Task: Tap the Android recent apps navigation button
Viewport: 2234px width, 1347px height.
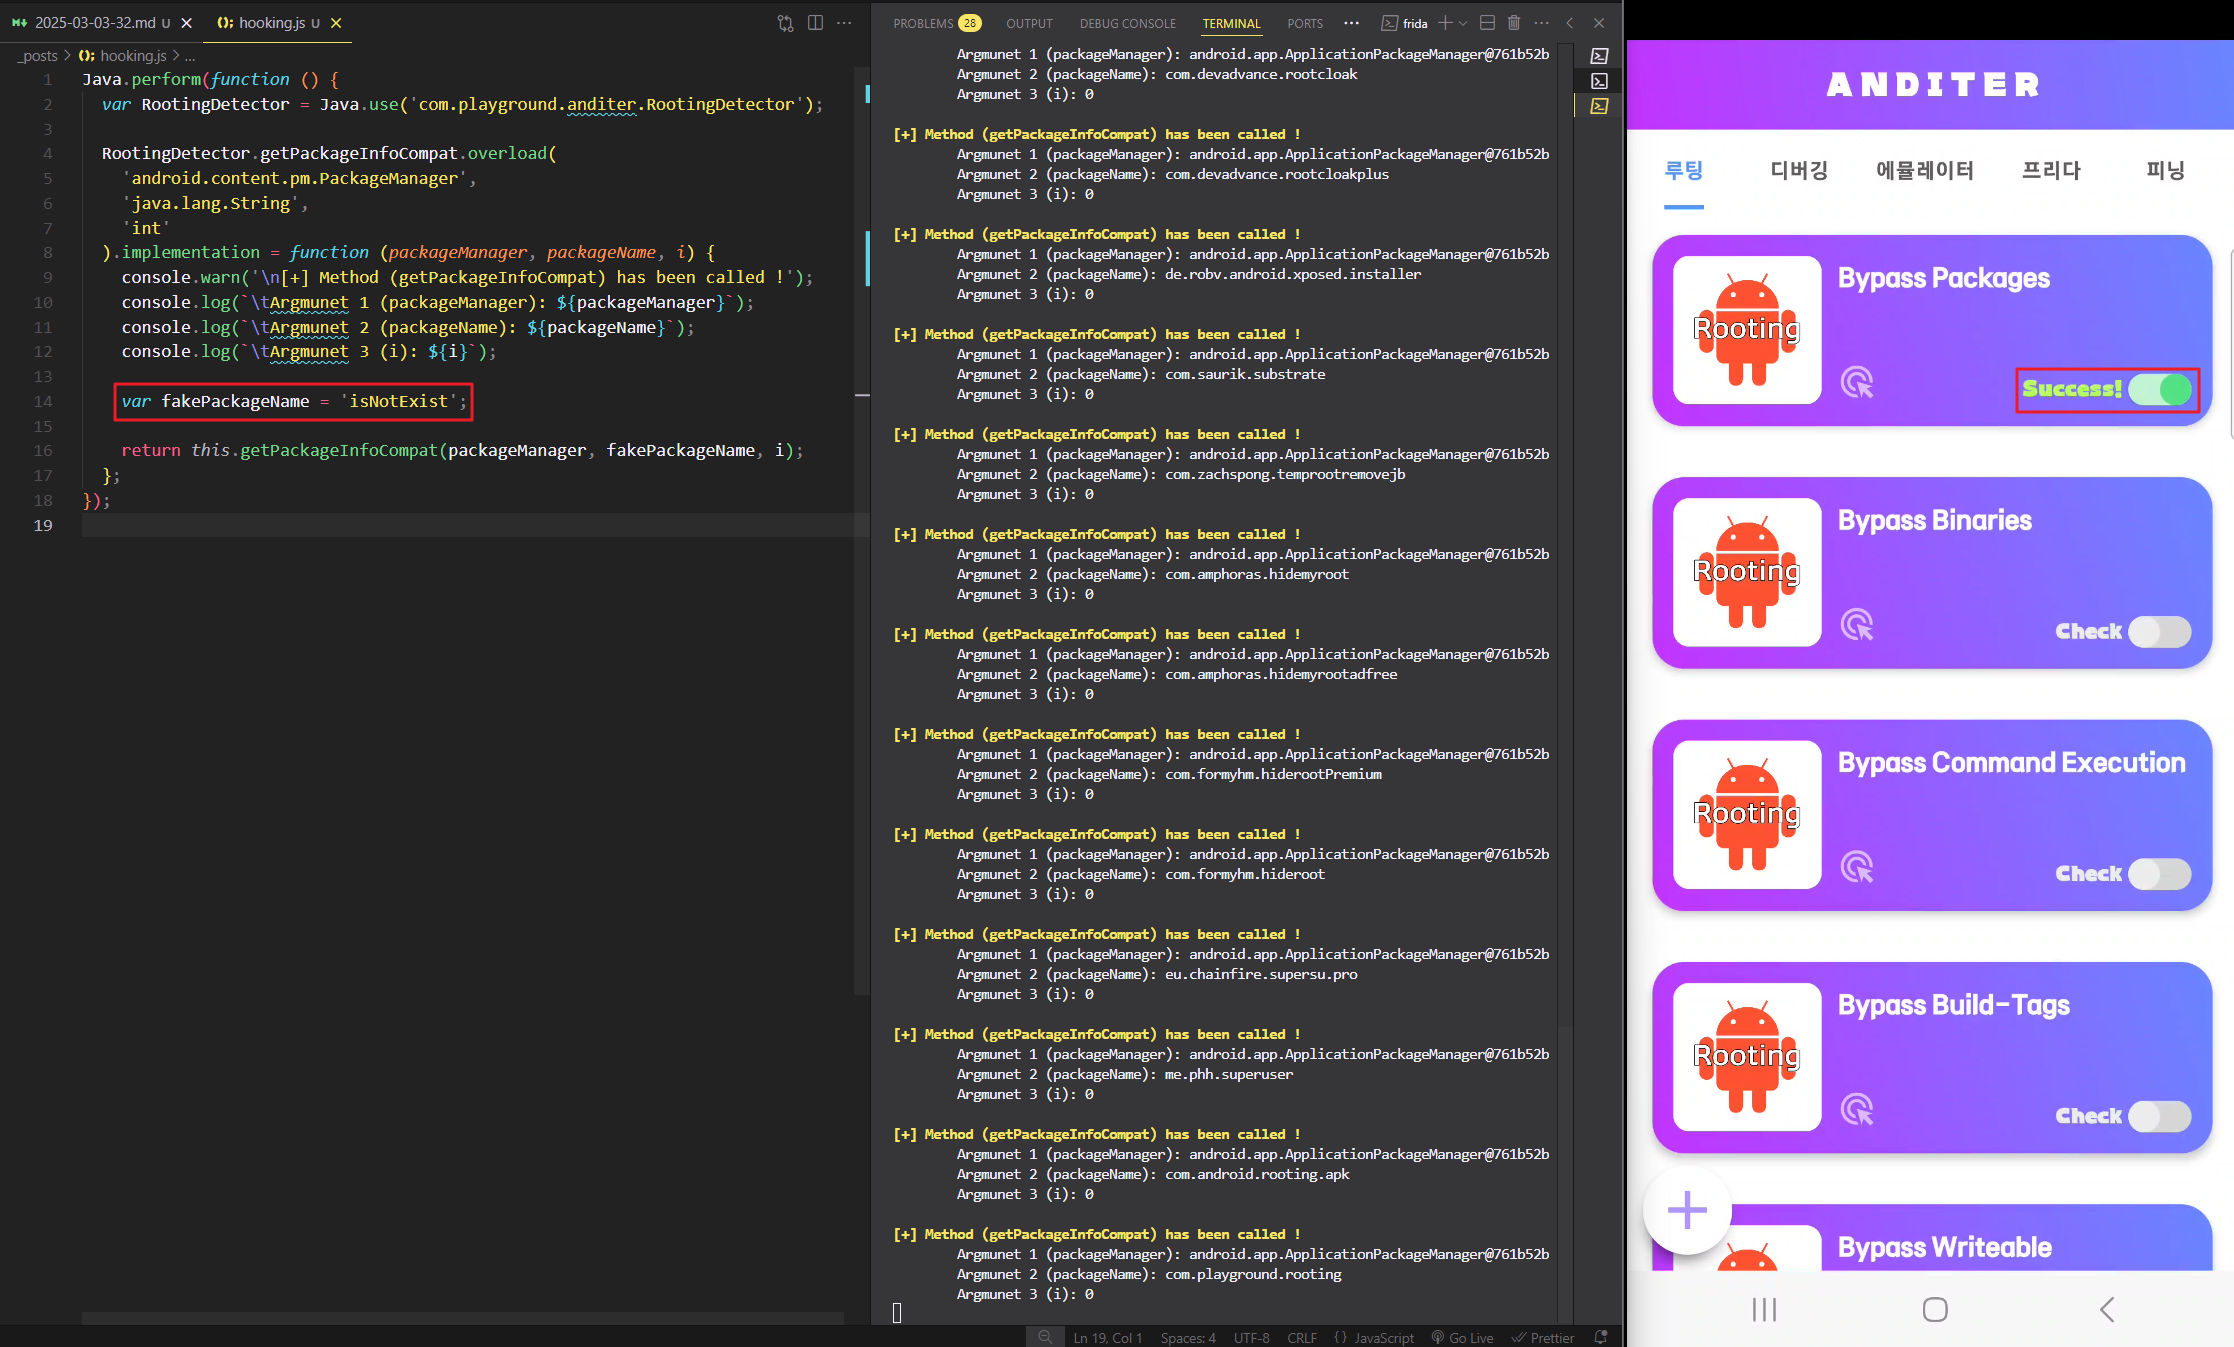Action: pyautogui.click(x=1764, y=1309)
